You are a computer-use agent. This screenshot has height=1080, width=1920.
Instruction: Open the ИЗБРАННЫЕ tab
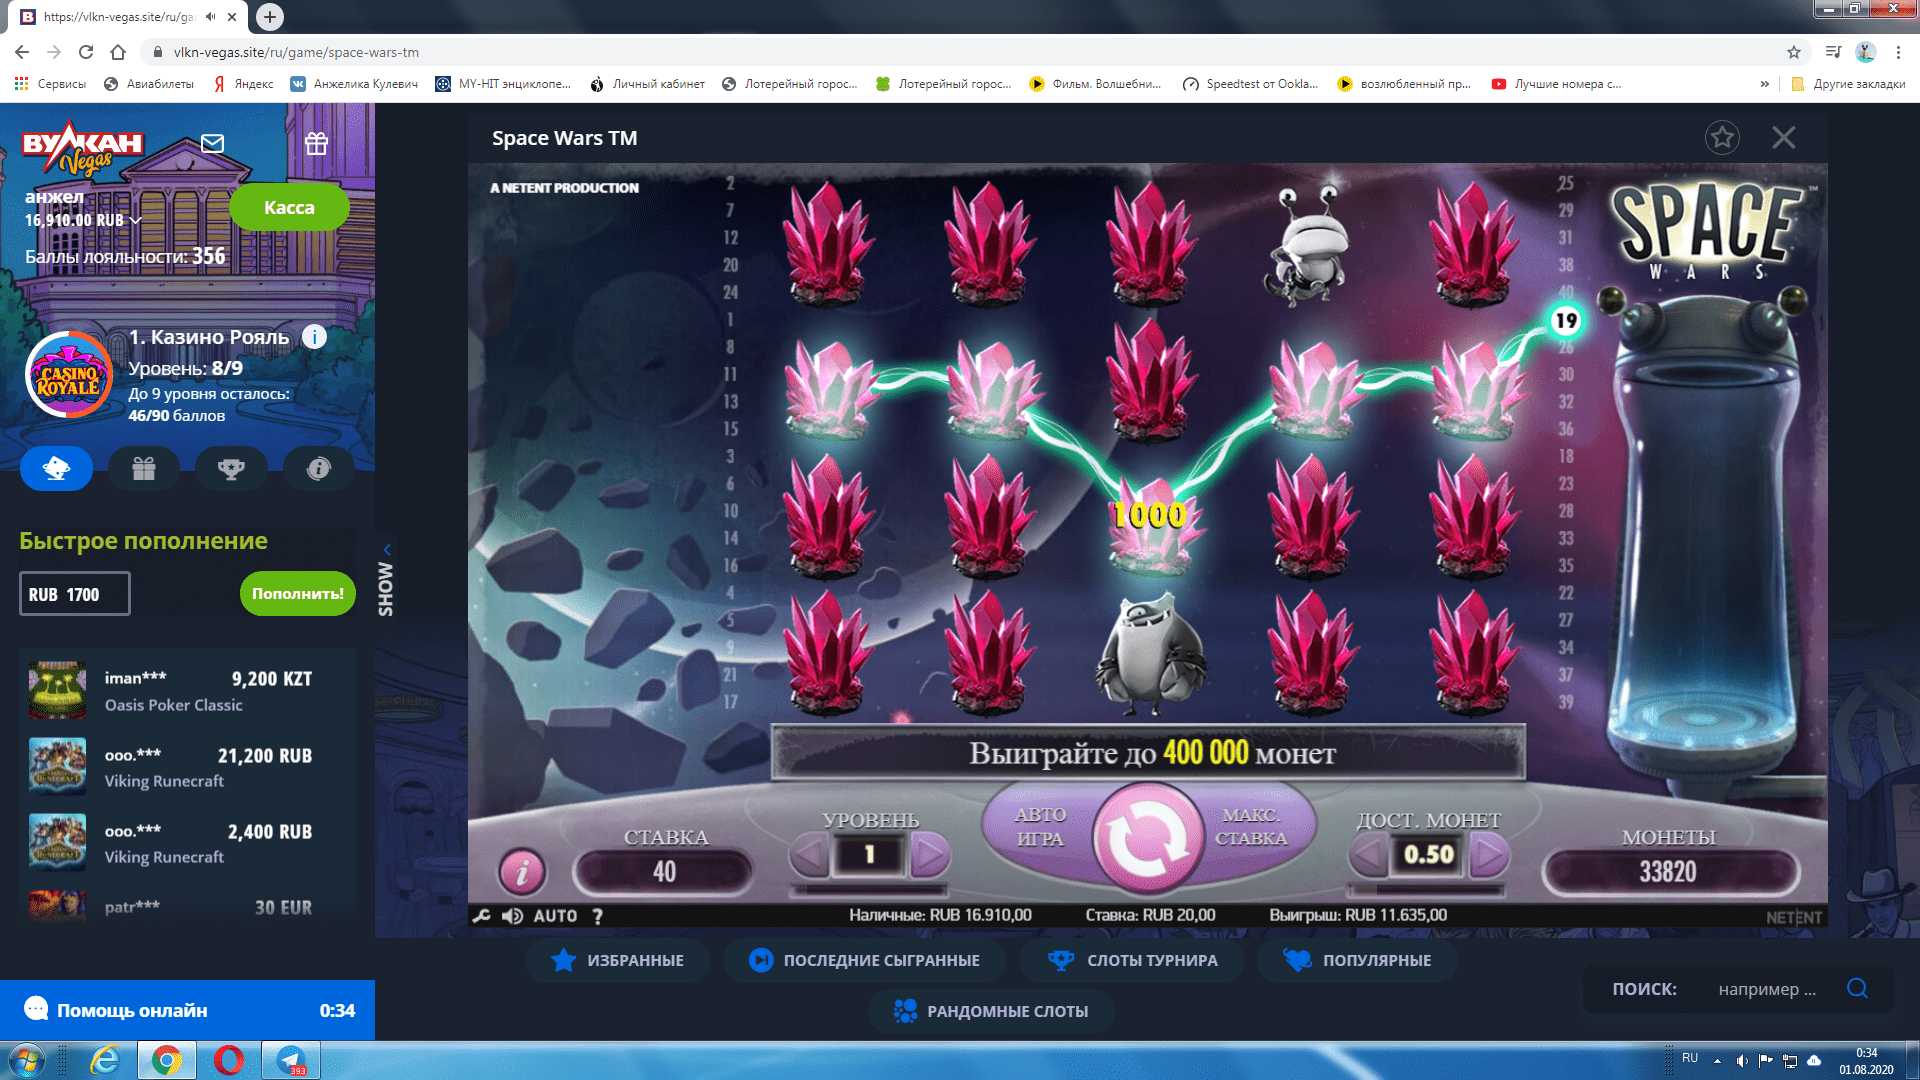click(x=618, y=960)
